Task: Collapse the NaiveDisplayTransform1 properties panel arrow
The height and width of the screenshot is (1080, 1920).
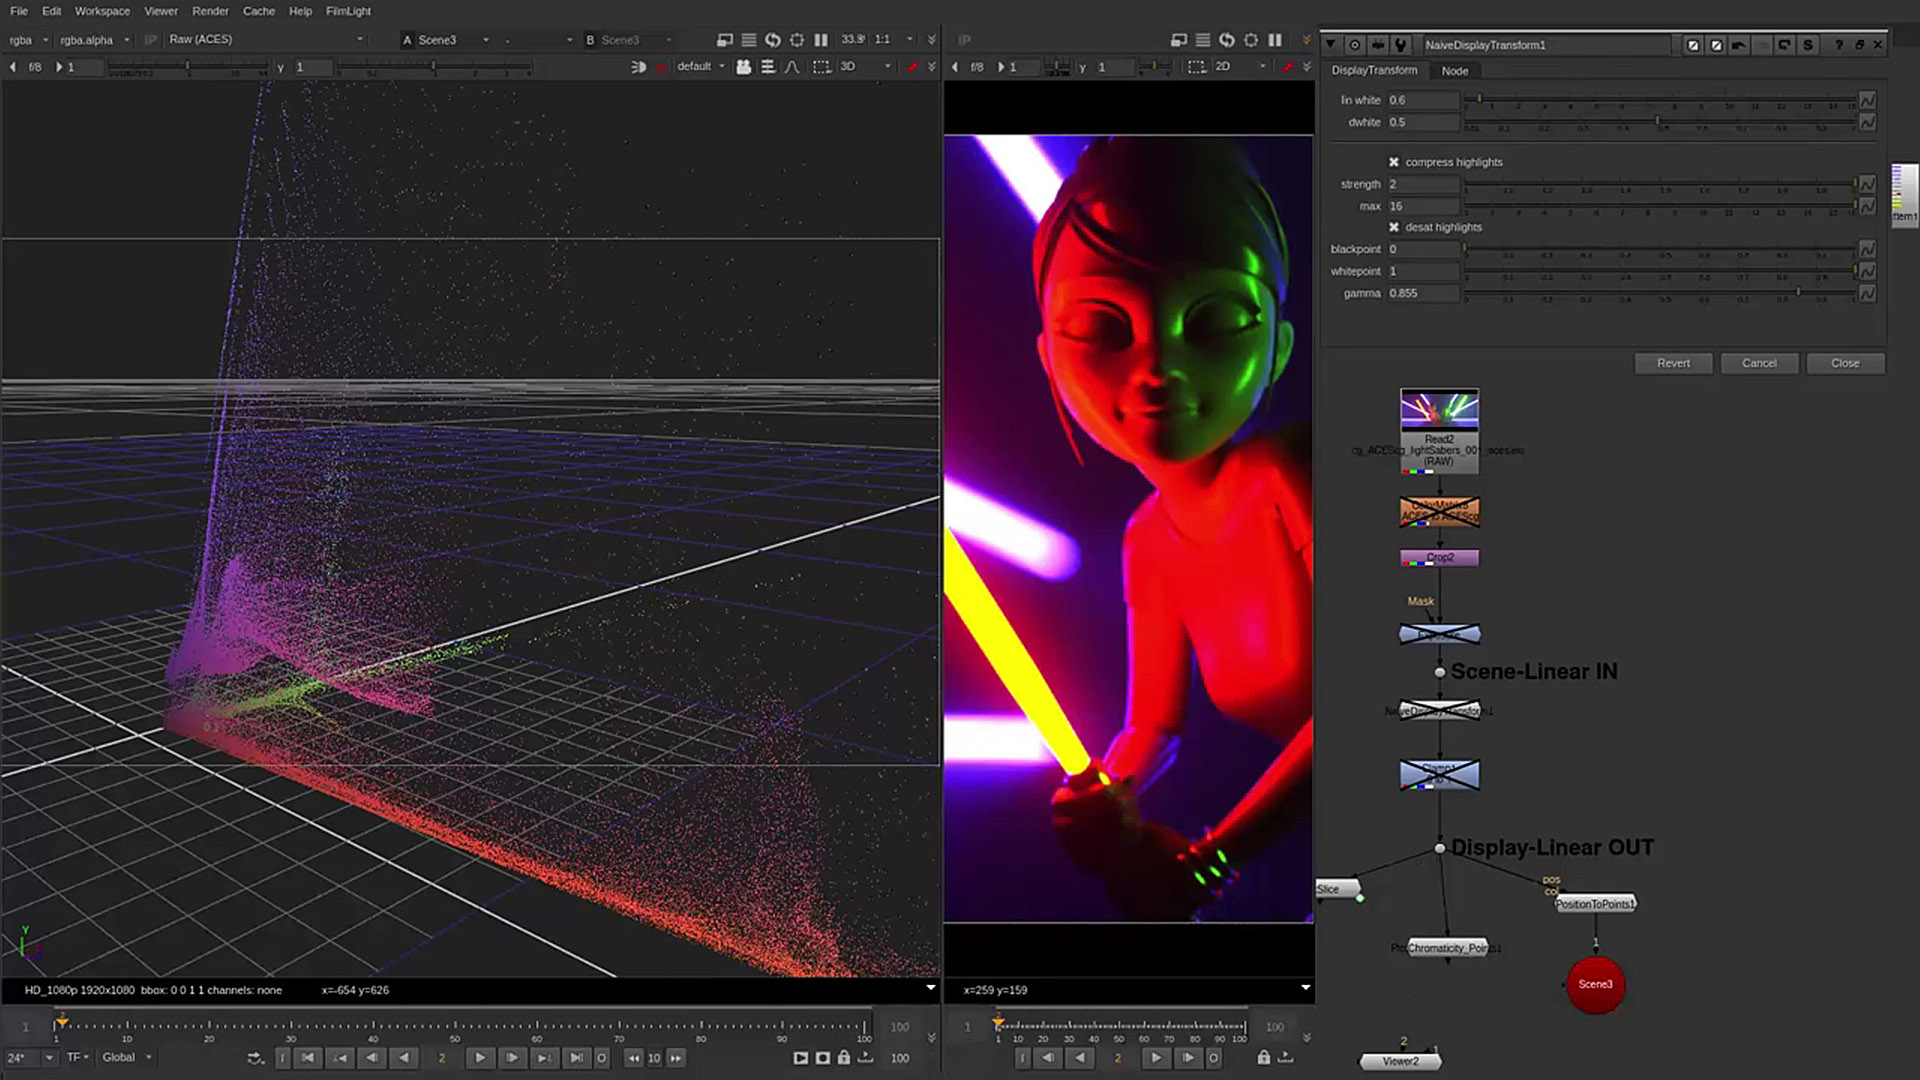Action: (1330, 45)
